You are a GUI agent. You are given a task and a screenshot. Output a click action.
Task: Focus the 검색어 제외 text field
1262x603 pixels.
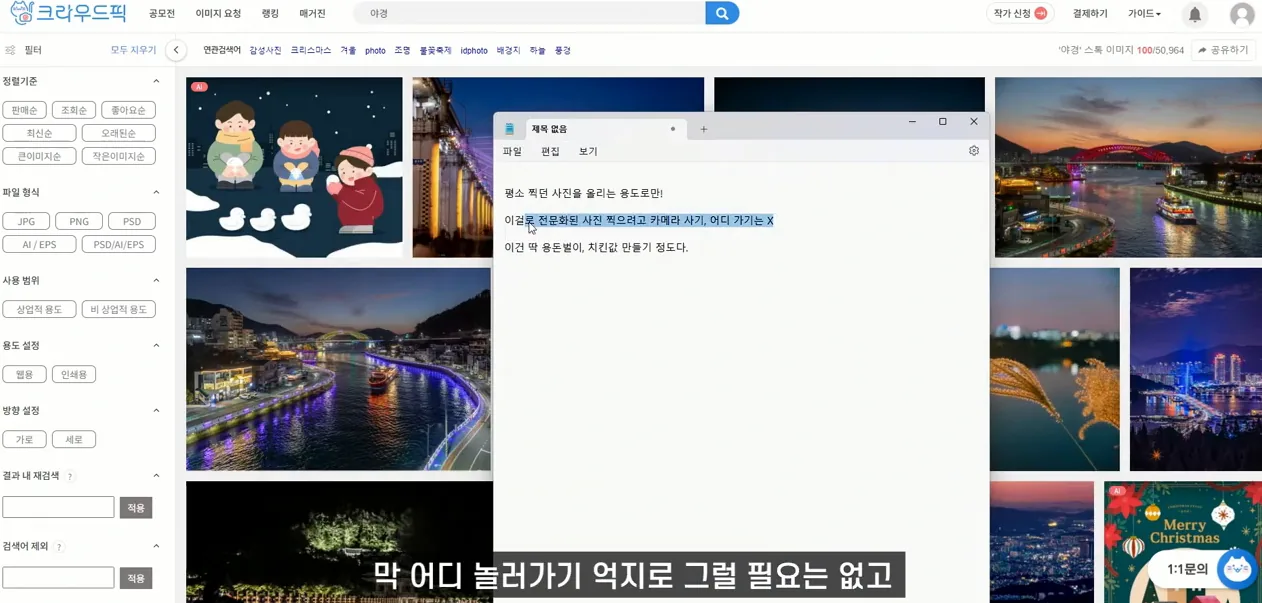(x=58, y=578)
